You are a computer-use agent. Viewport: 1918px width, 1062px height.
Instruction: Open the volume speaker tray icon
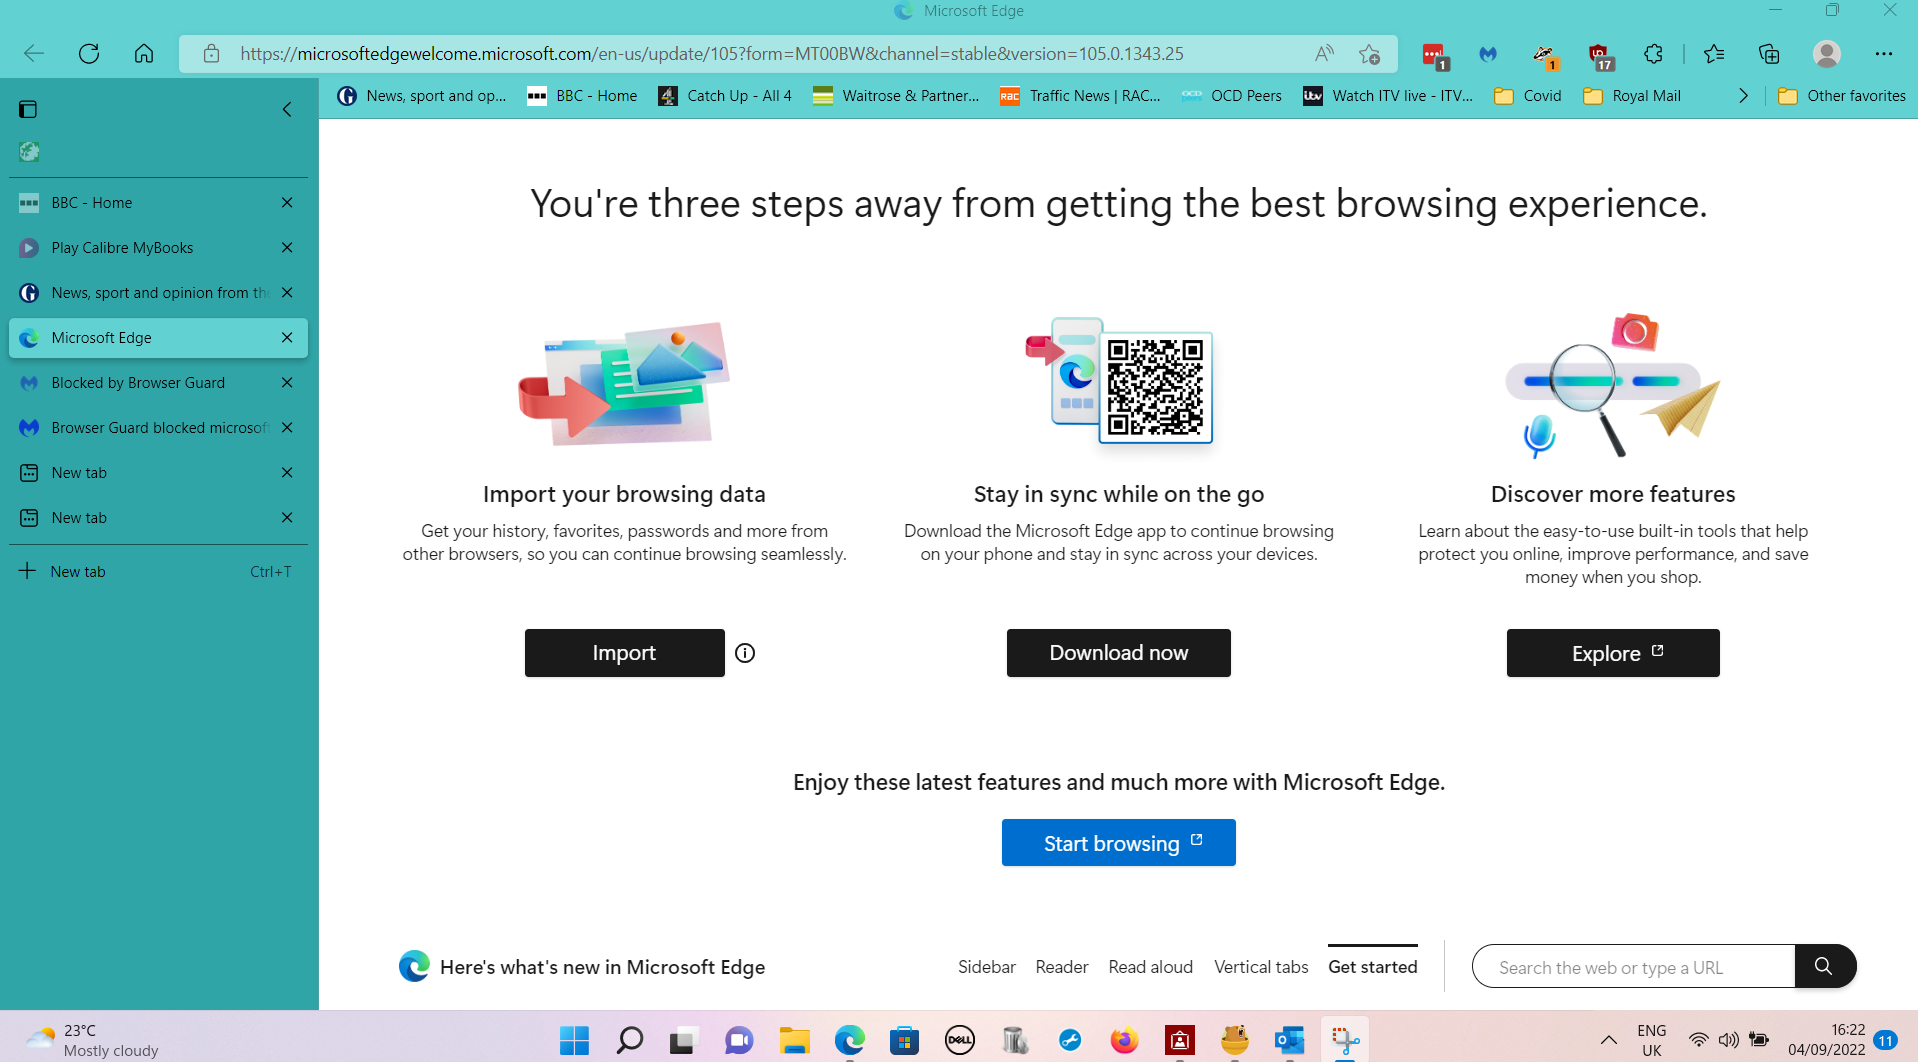click(1728, 1040)
